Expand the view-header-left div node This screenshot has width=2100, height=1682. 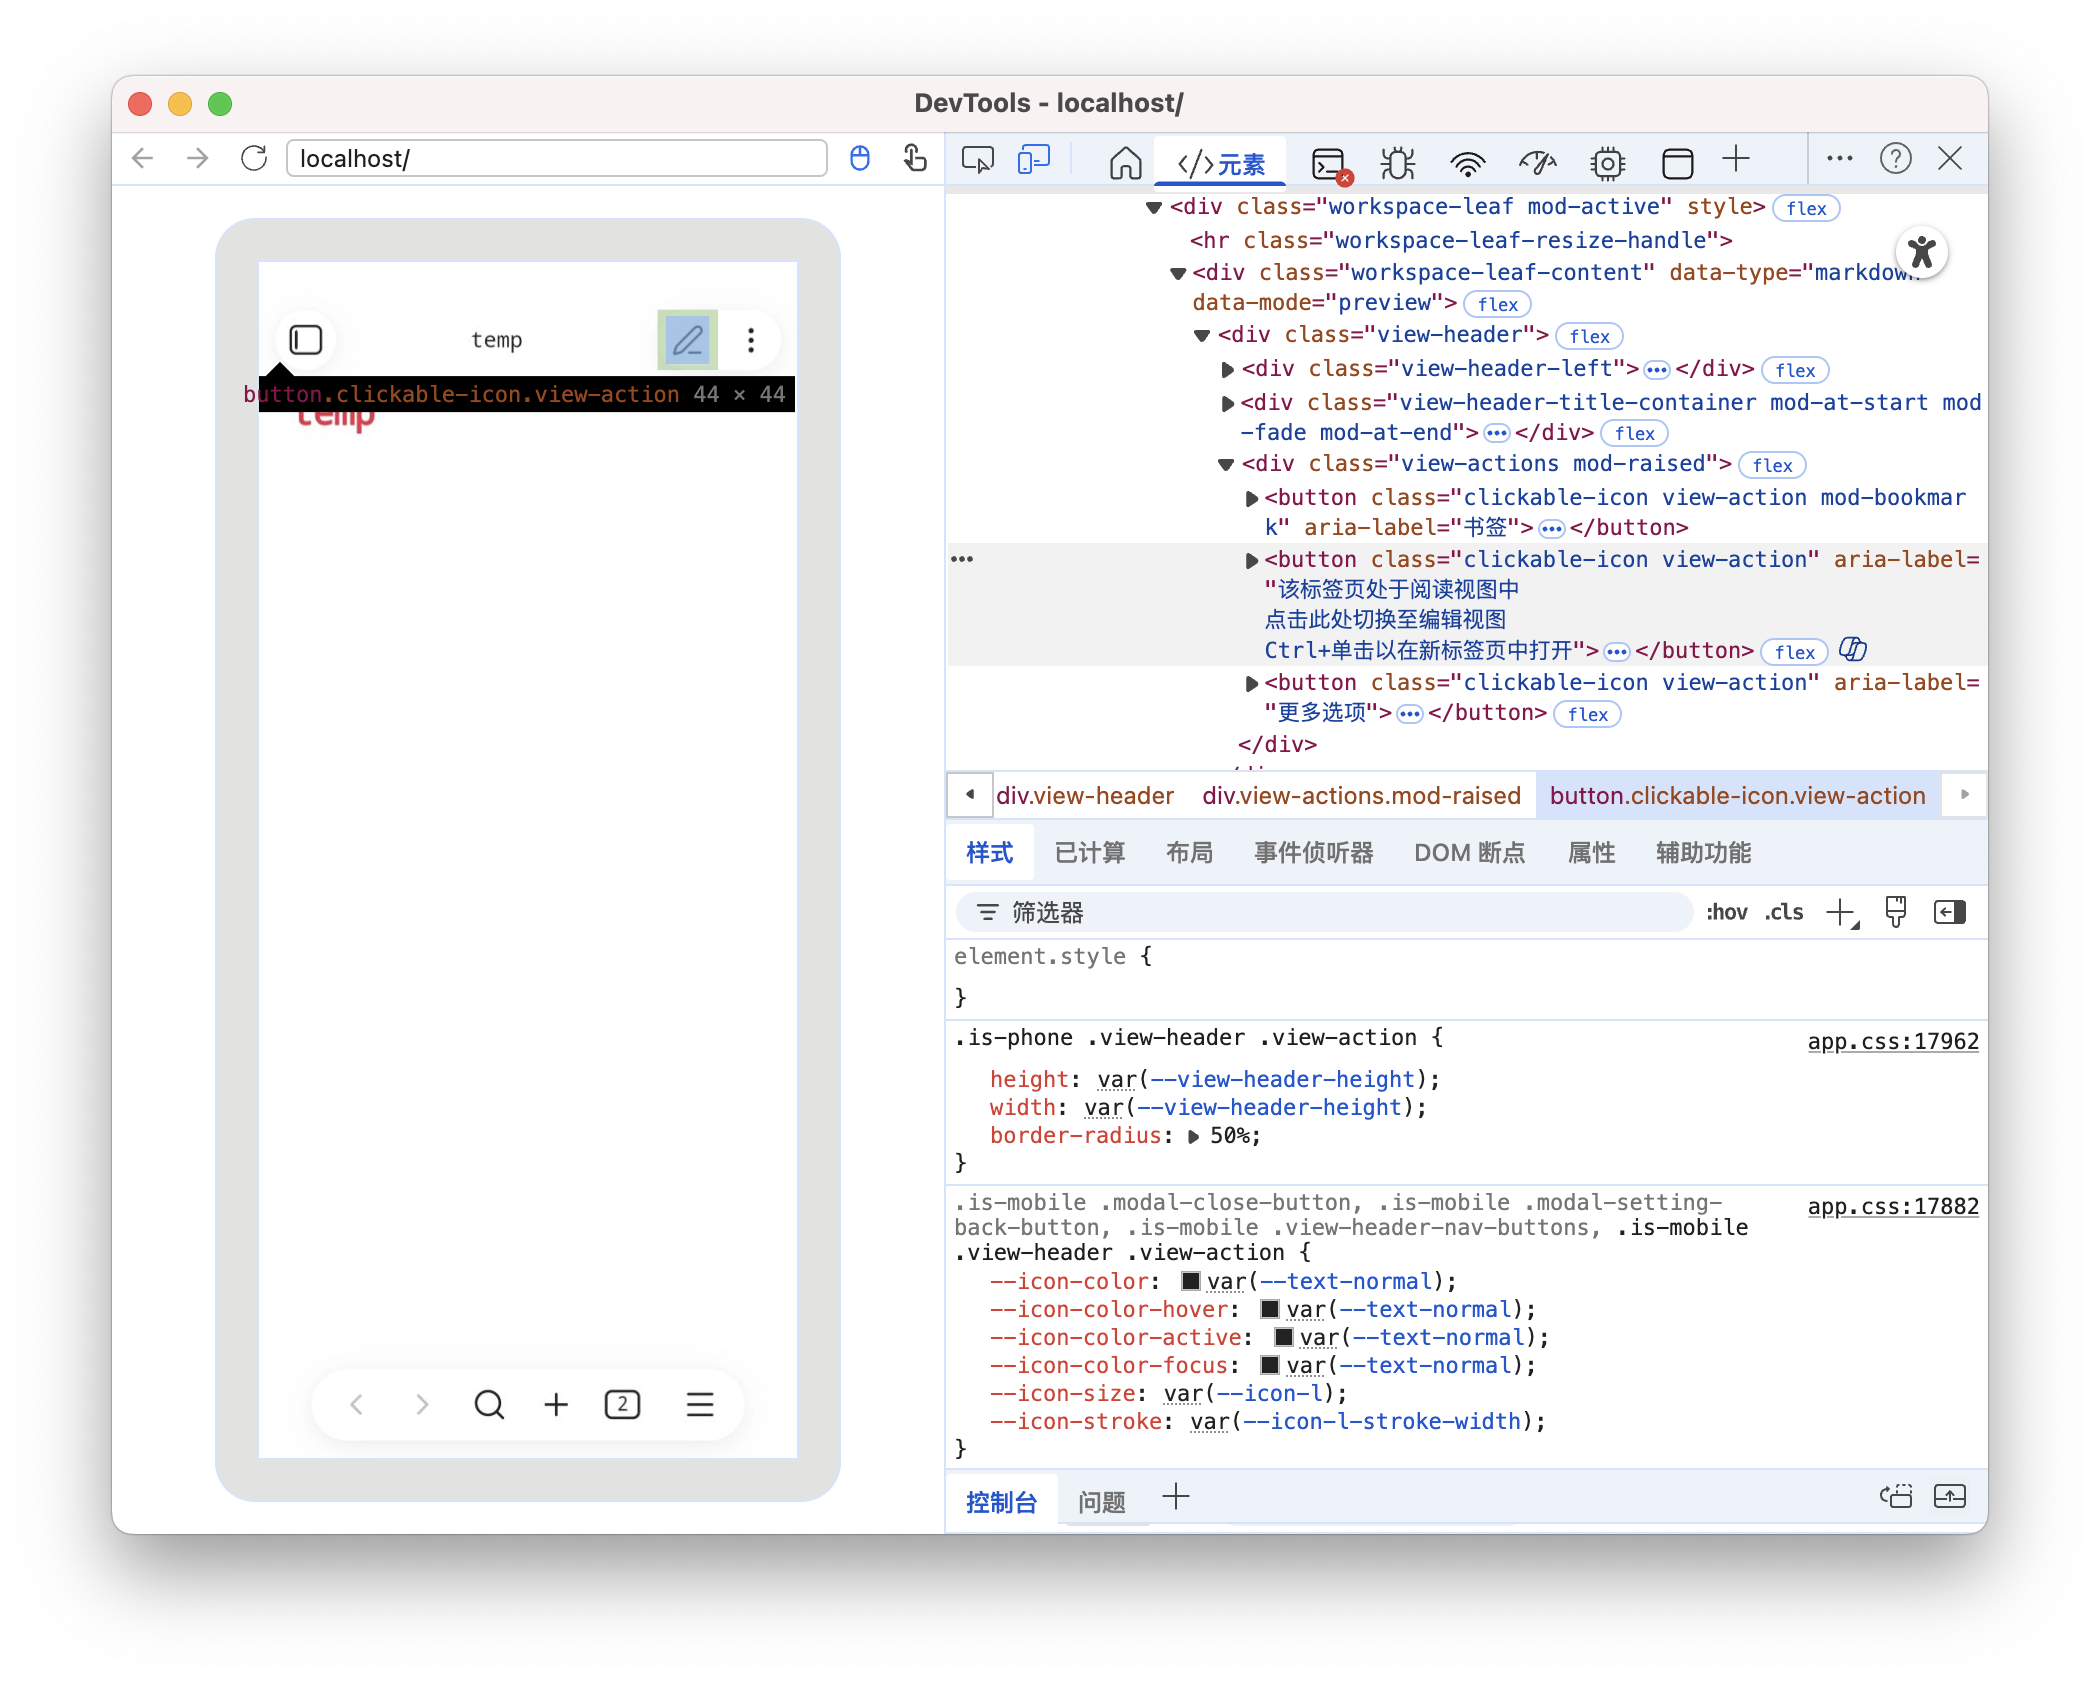(1227, 370)
